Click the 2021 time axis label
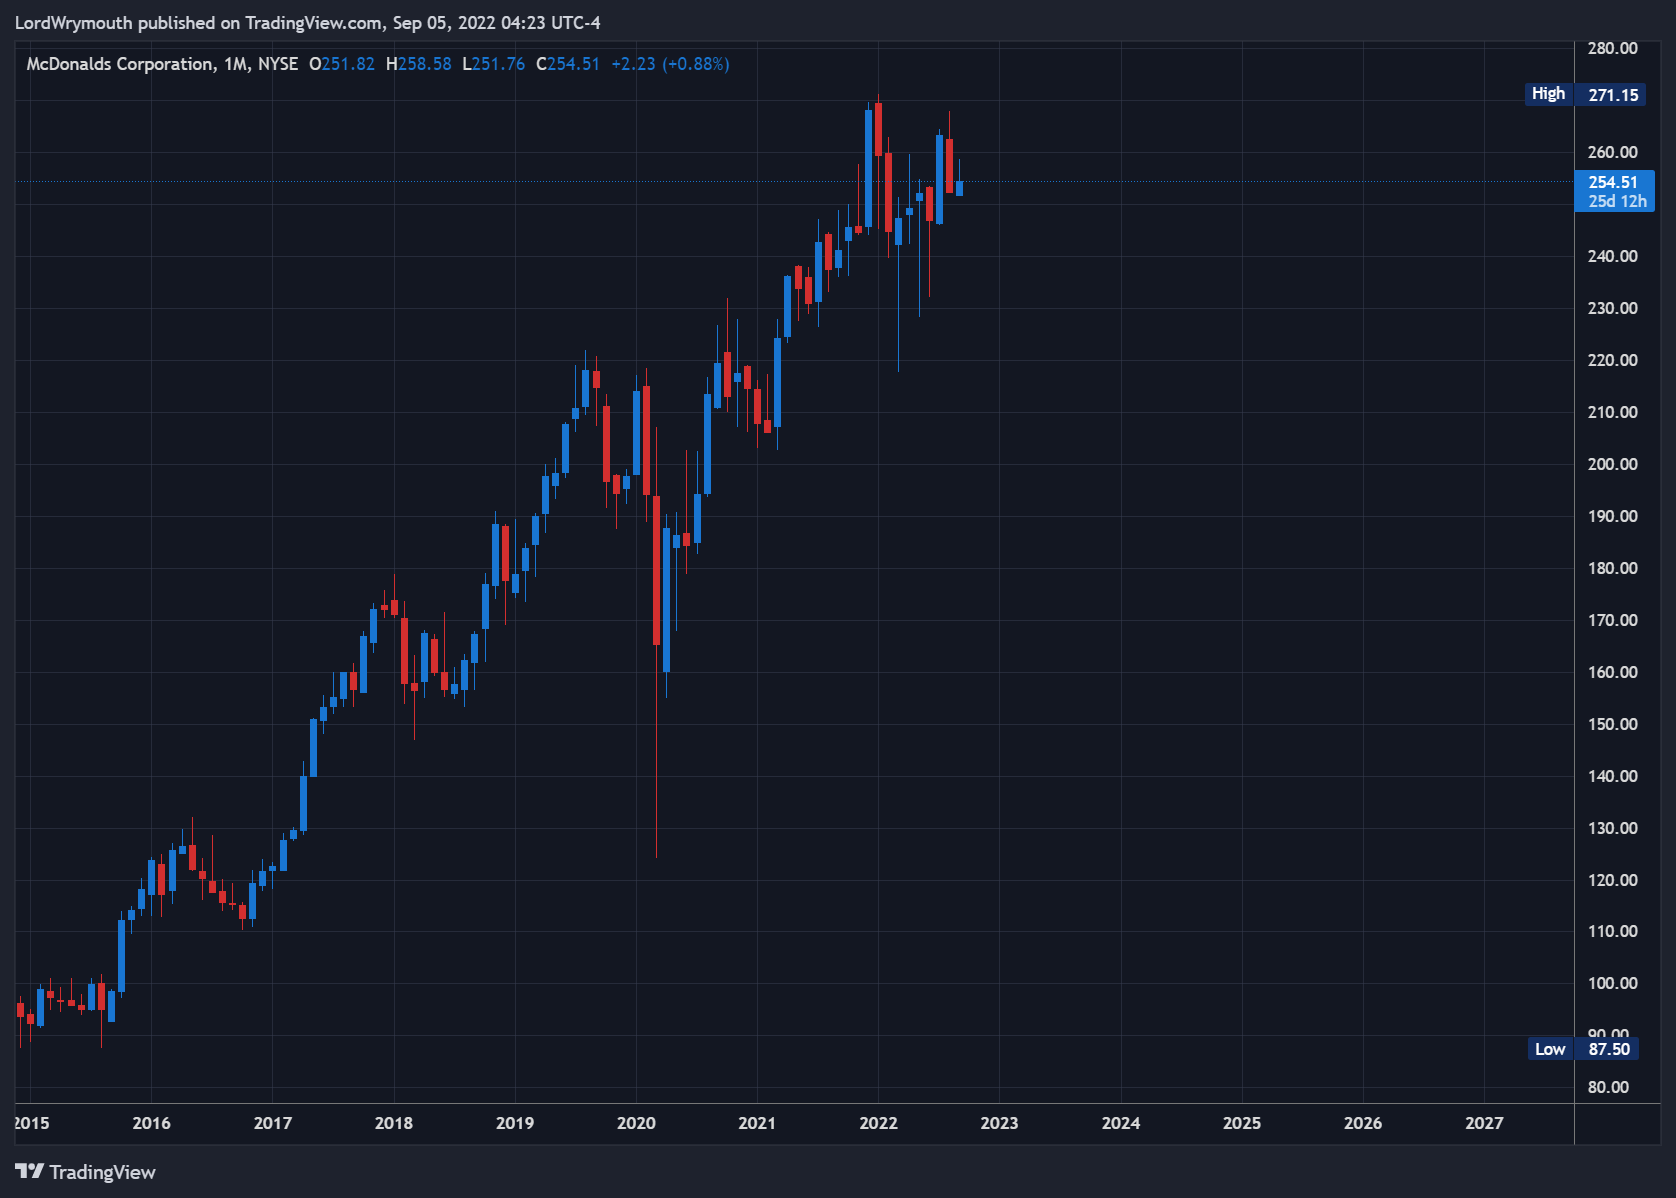This screenshot has width=1676, height=1198. click(757, 1123)
